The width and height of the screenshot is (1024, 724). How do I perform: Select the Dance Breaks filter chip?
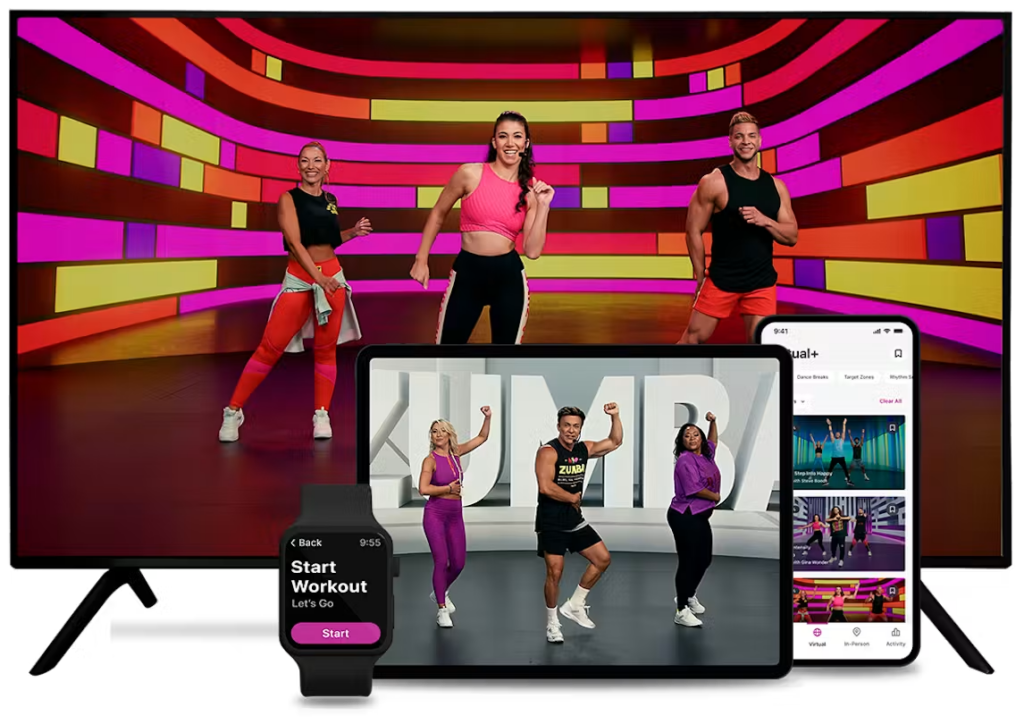click(812, 377)
